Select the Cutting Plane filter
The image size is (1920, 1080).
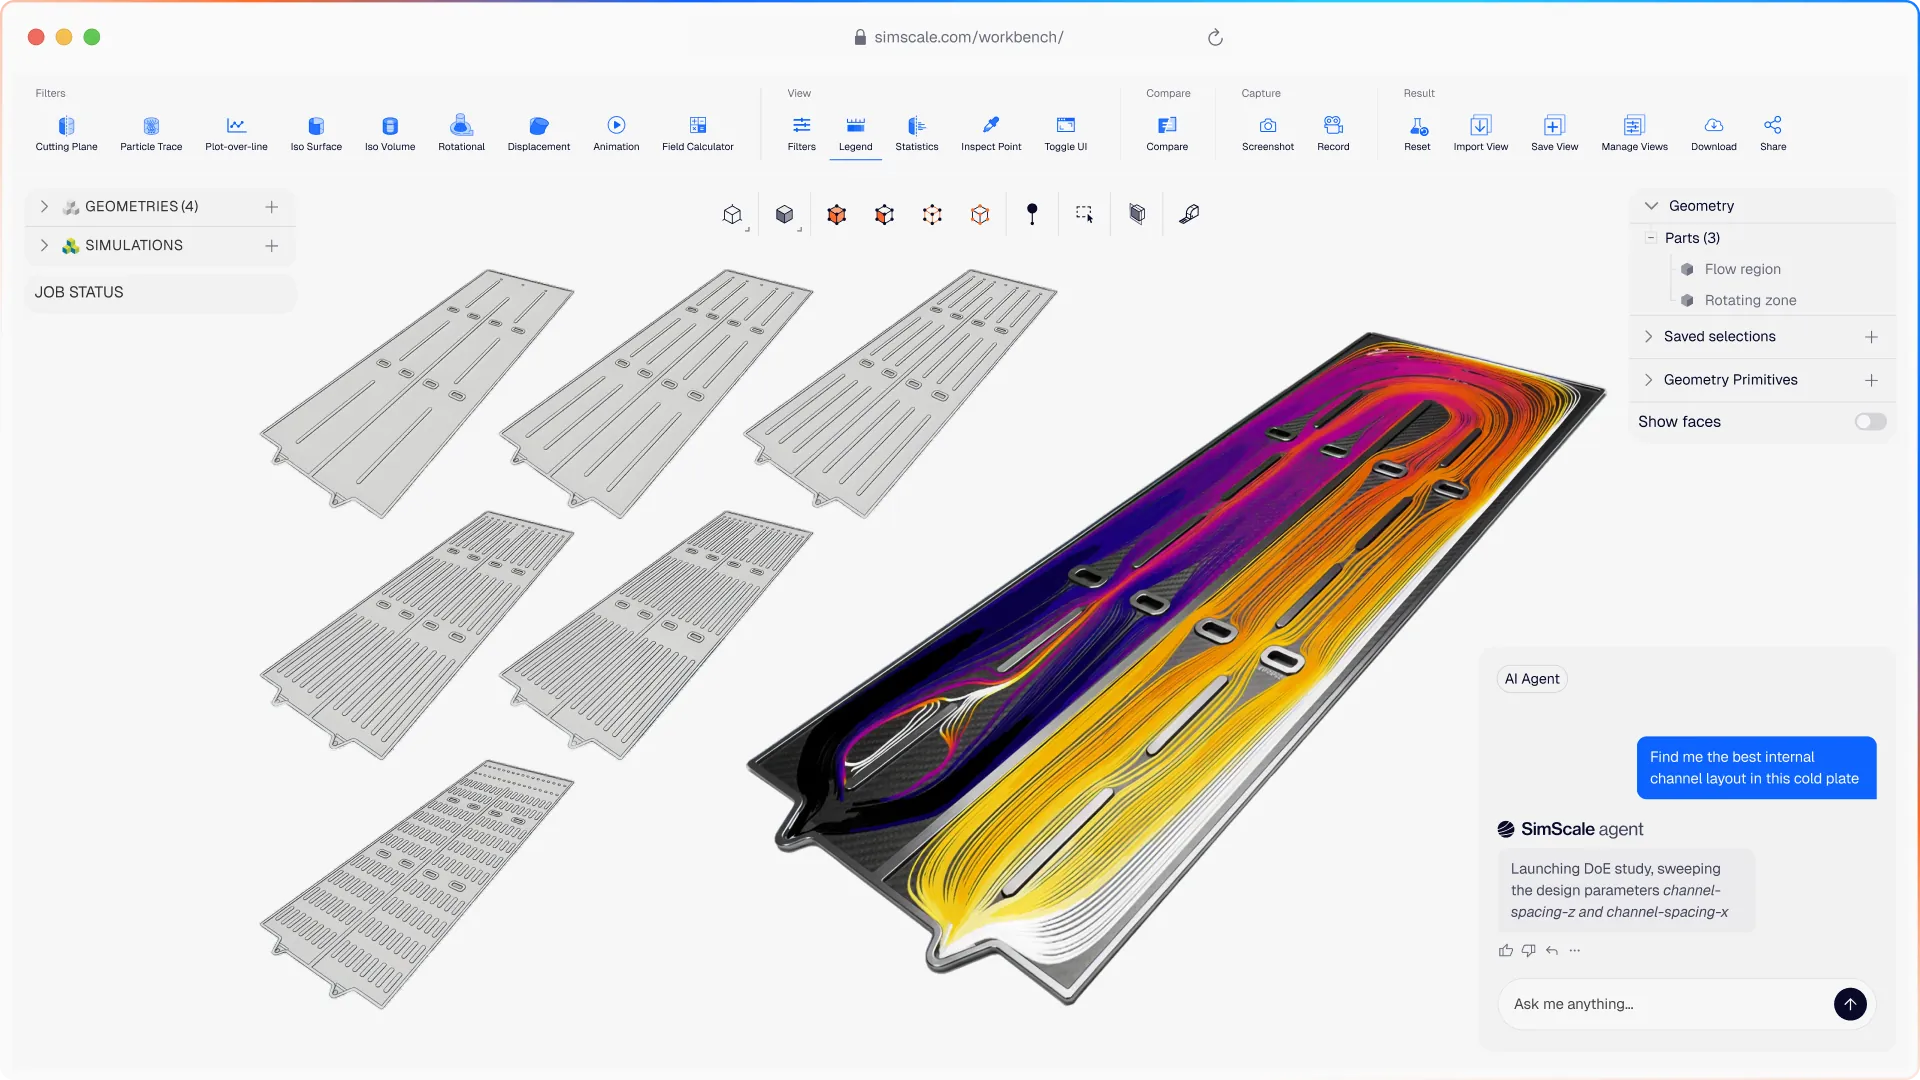click(x=66, y=133)
